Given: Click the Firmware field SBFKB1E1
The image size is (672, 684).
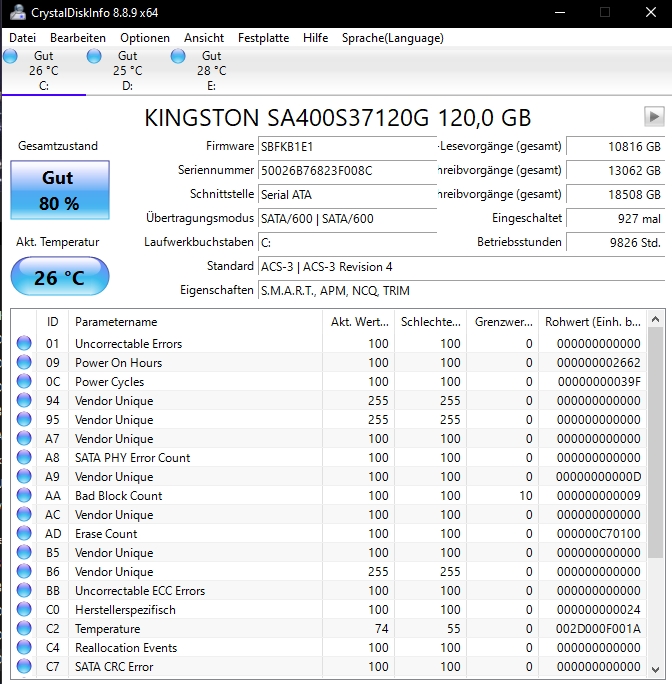Looking at the screenshot, I should 347,147.
